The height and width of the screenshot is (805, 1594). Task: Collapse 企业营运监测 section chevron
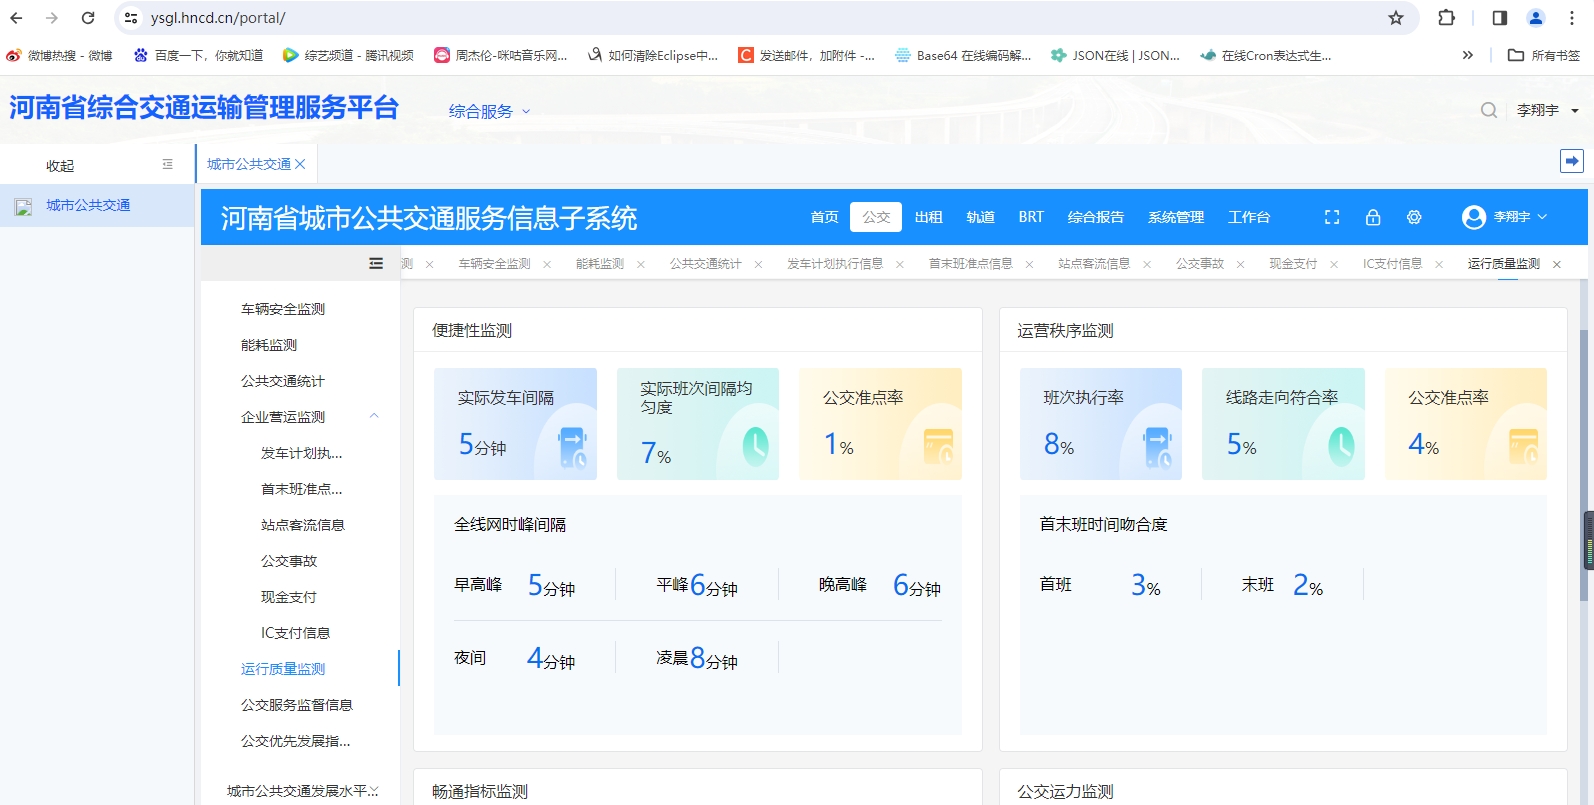point(374,416)
